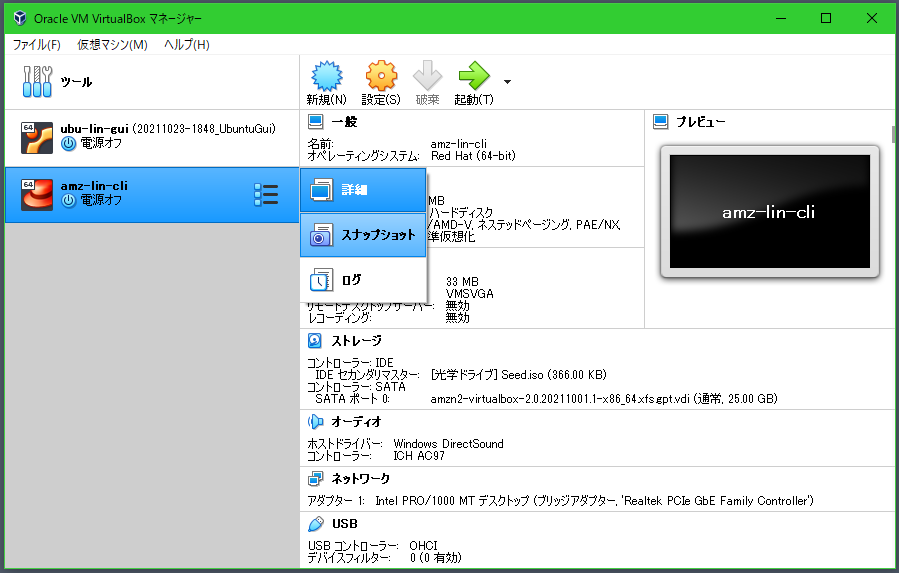Close the VirtualBox manager window
899x573 pixels.
[871, 18]
